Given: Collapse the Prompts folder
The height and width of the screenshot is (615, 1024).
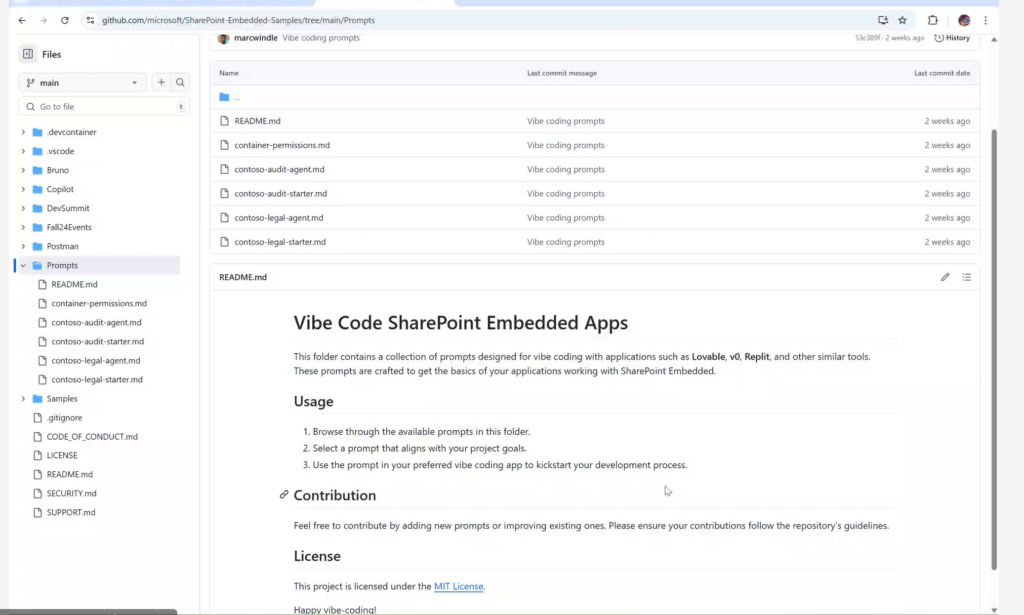Looking at the screenshot, I should [x=24, y=265].
